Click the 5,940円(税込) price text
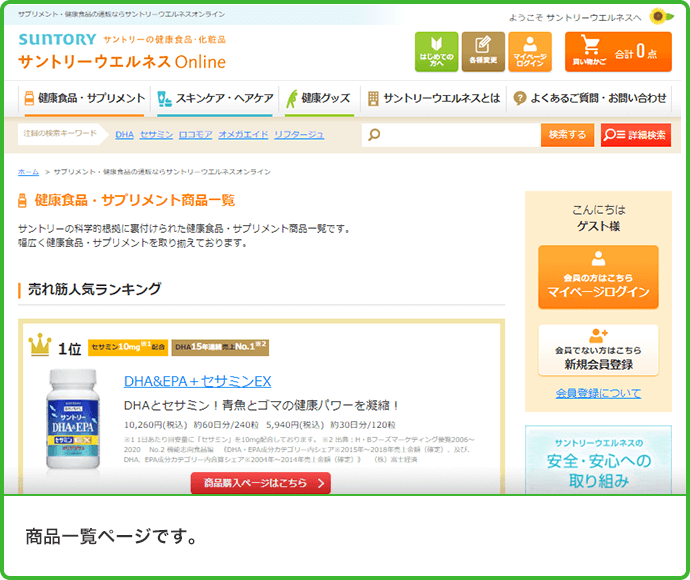The height and width of the screenshot is (580, 690). tap(294, 425)
